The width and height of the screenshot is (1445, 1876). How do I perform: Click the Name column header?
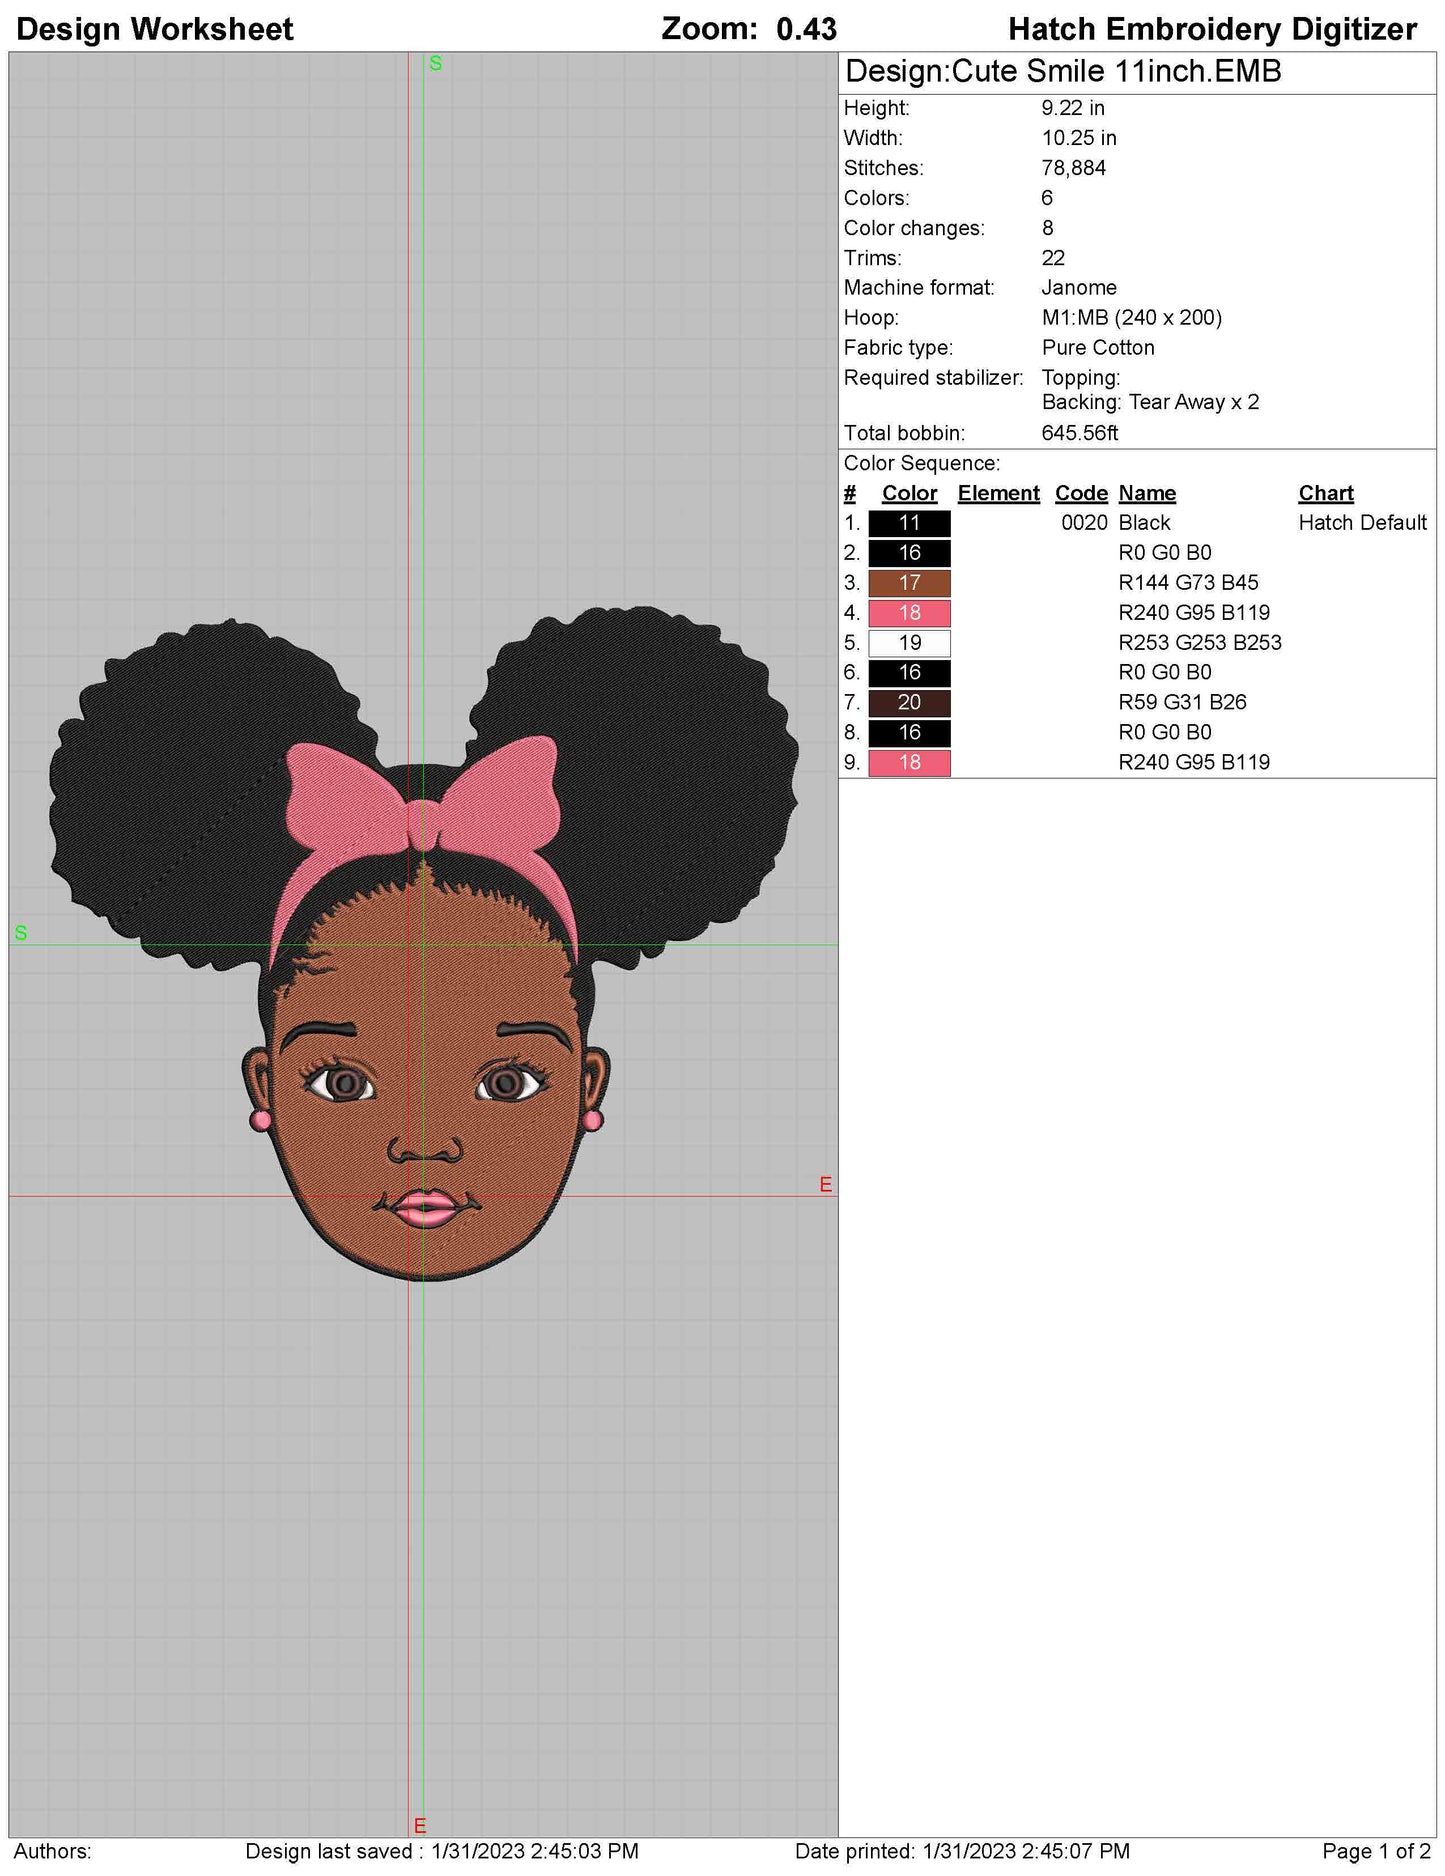pos(1146,494)
